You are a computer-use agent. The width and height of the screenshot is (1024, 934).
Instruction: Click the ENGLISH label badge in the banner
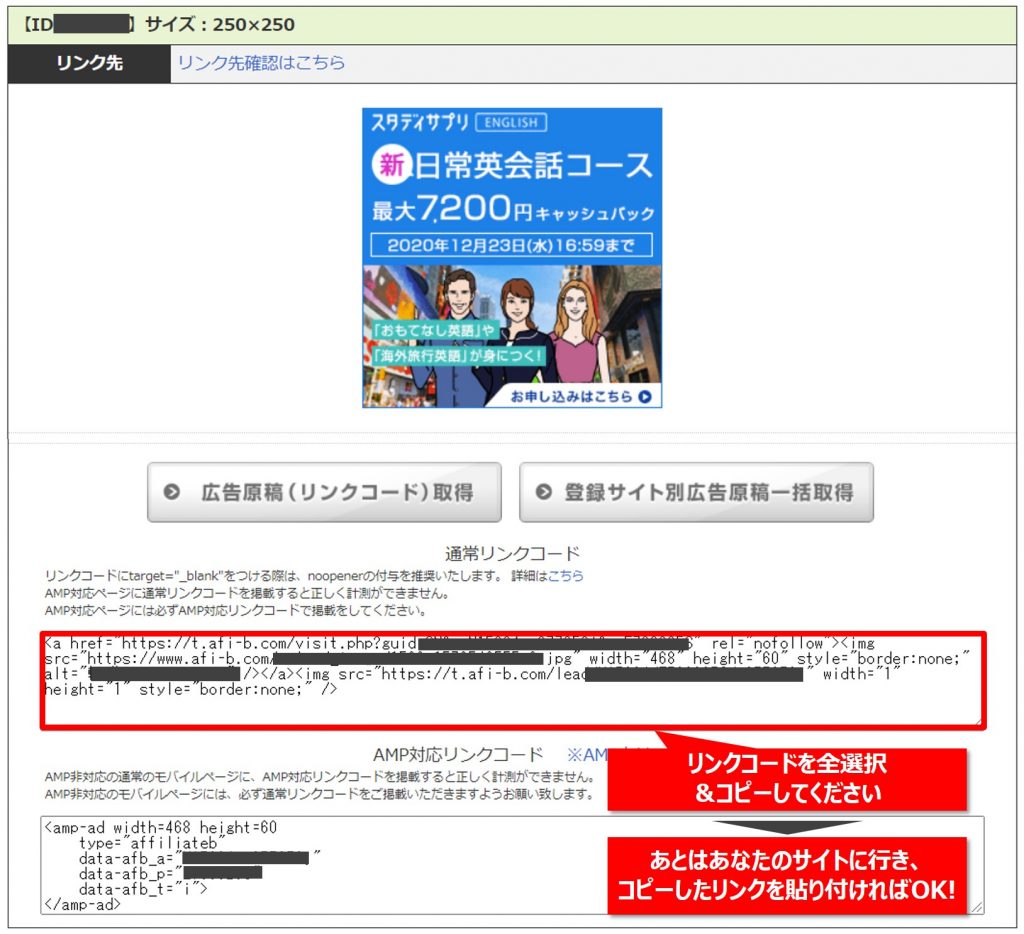511,123
